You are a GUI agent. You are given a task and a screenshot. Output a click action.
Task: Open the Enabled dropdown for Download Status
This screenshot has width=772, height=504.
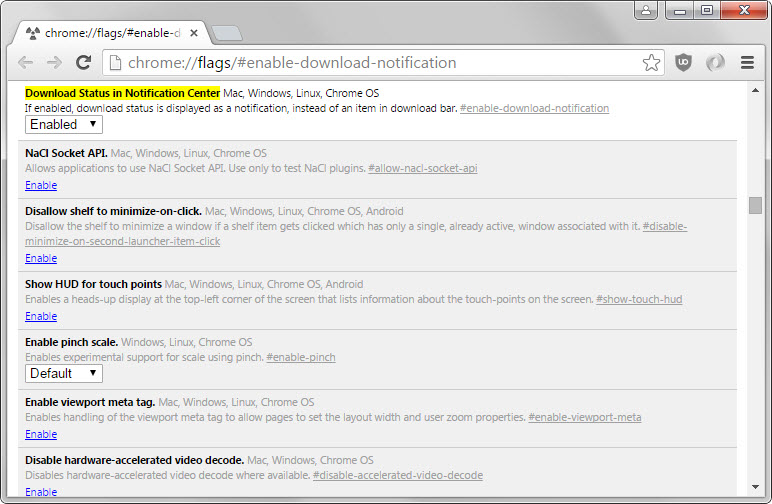click(x=64, y=125)
